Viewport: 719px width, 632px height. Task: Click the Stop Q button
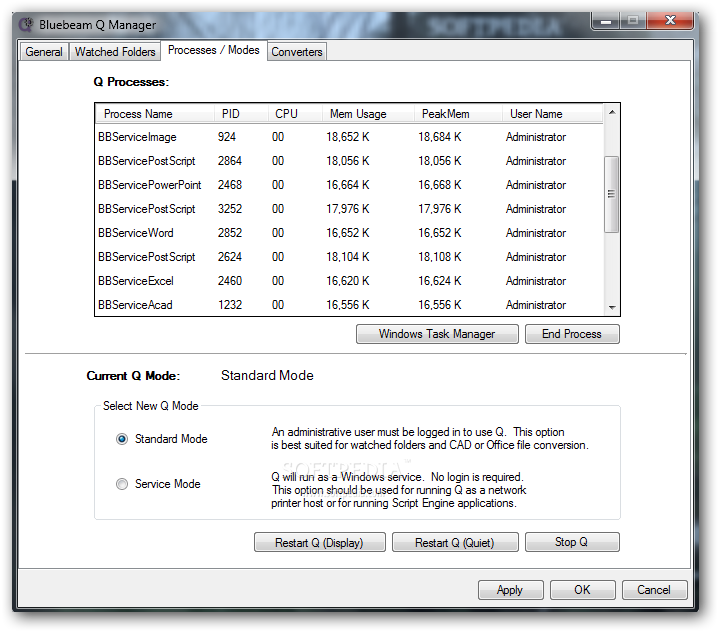click(572, 542)
